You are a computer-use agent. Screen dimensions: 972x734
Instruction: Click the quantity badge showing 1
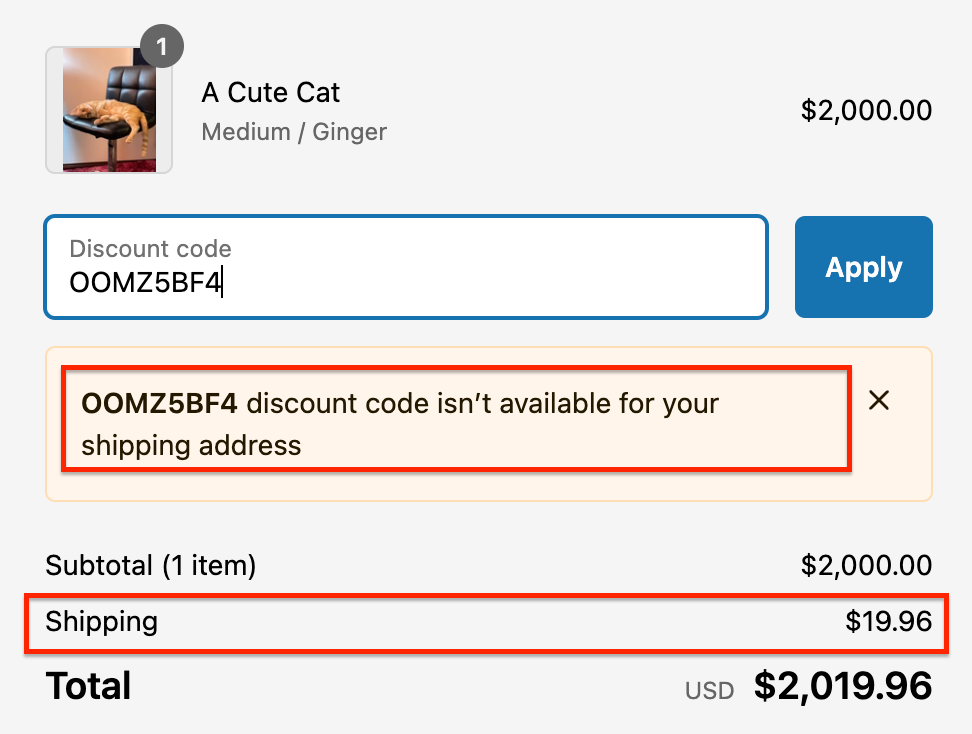coord(162,46)
